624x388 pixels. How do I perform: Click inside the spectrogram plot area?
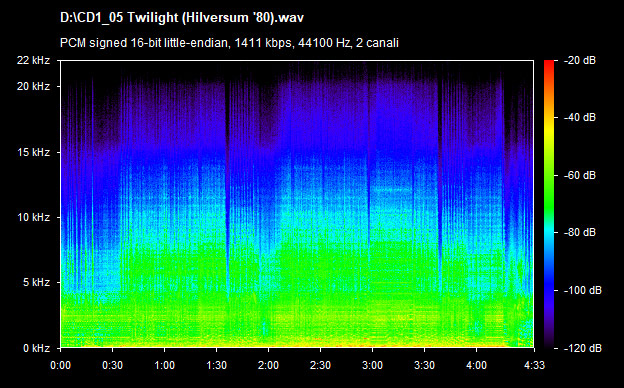pyautogui.click(x=297, y=204)
